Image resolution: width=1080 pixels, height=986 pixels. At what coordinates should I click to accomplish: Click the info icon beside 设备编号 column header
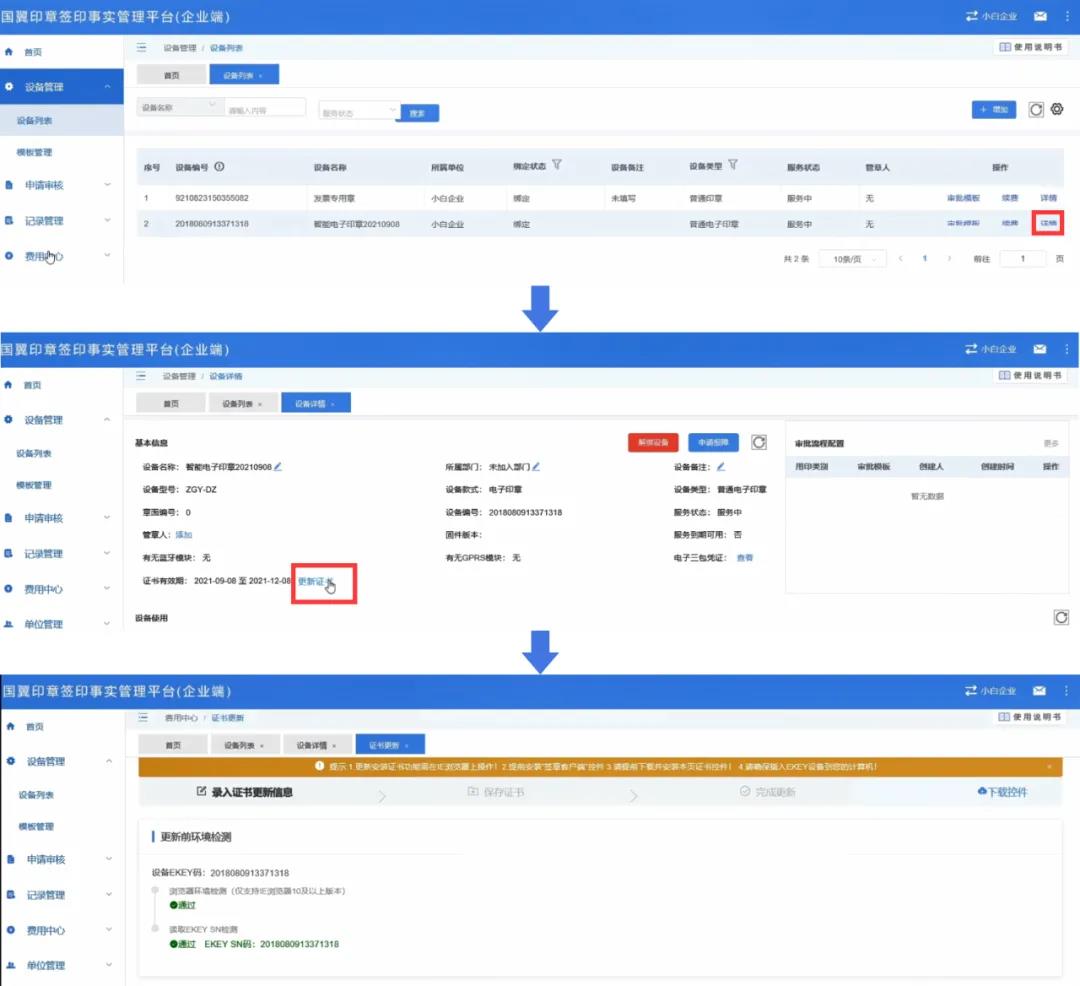coord(219,167)
